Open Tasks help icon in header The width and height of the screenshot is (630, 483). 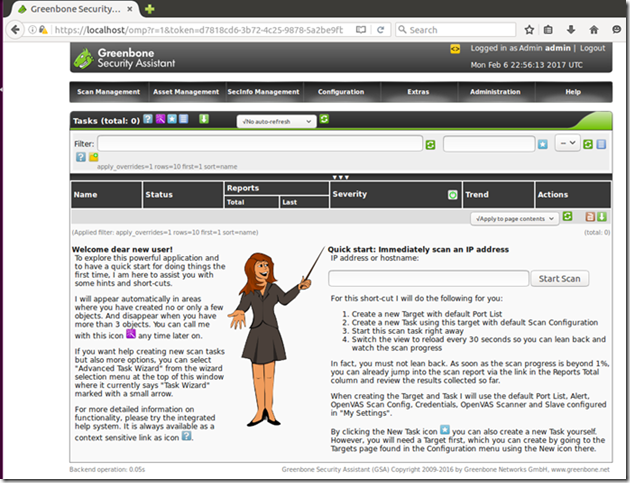[x=148, y=119]
